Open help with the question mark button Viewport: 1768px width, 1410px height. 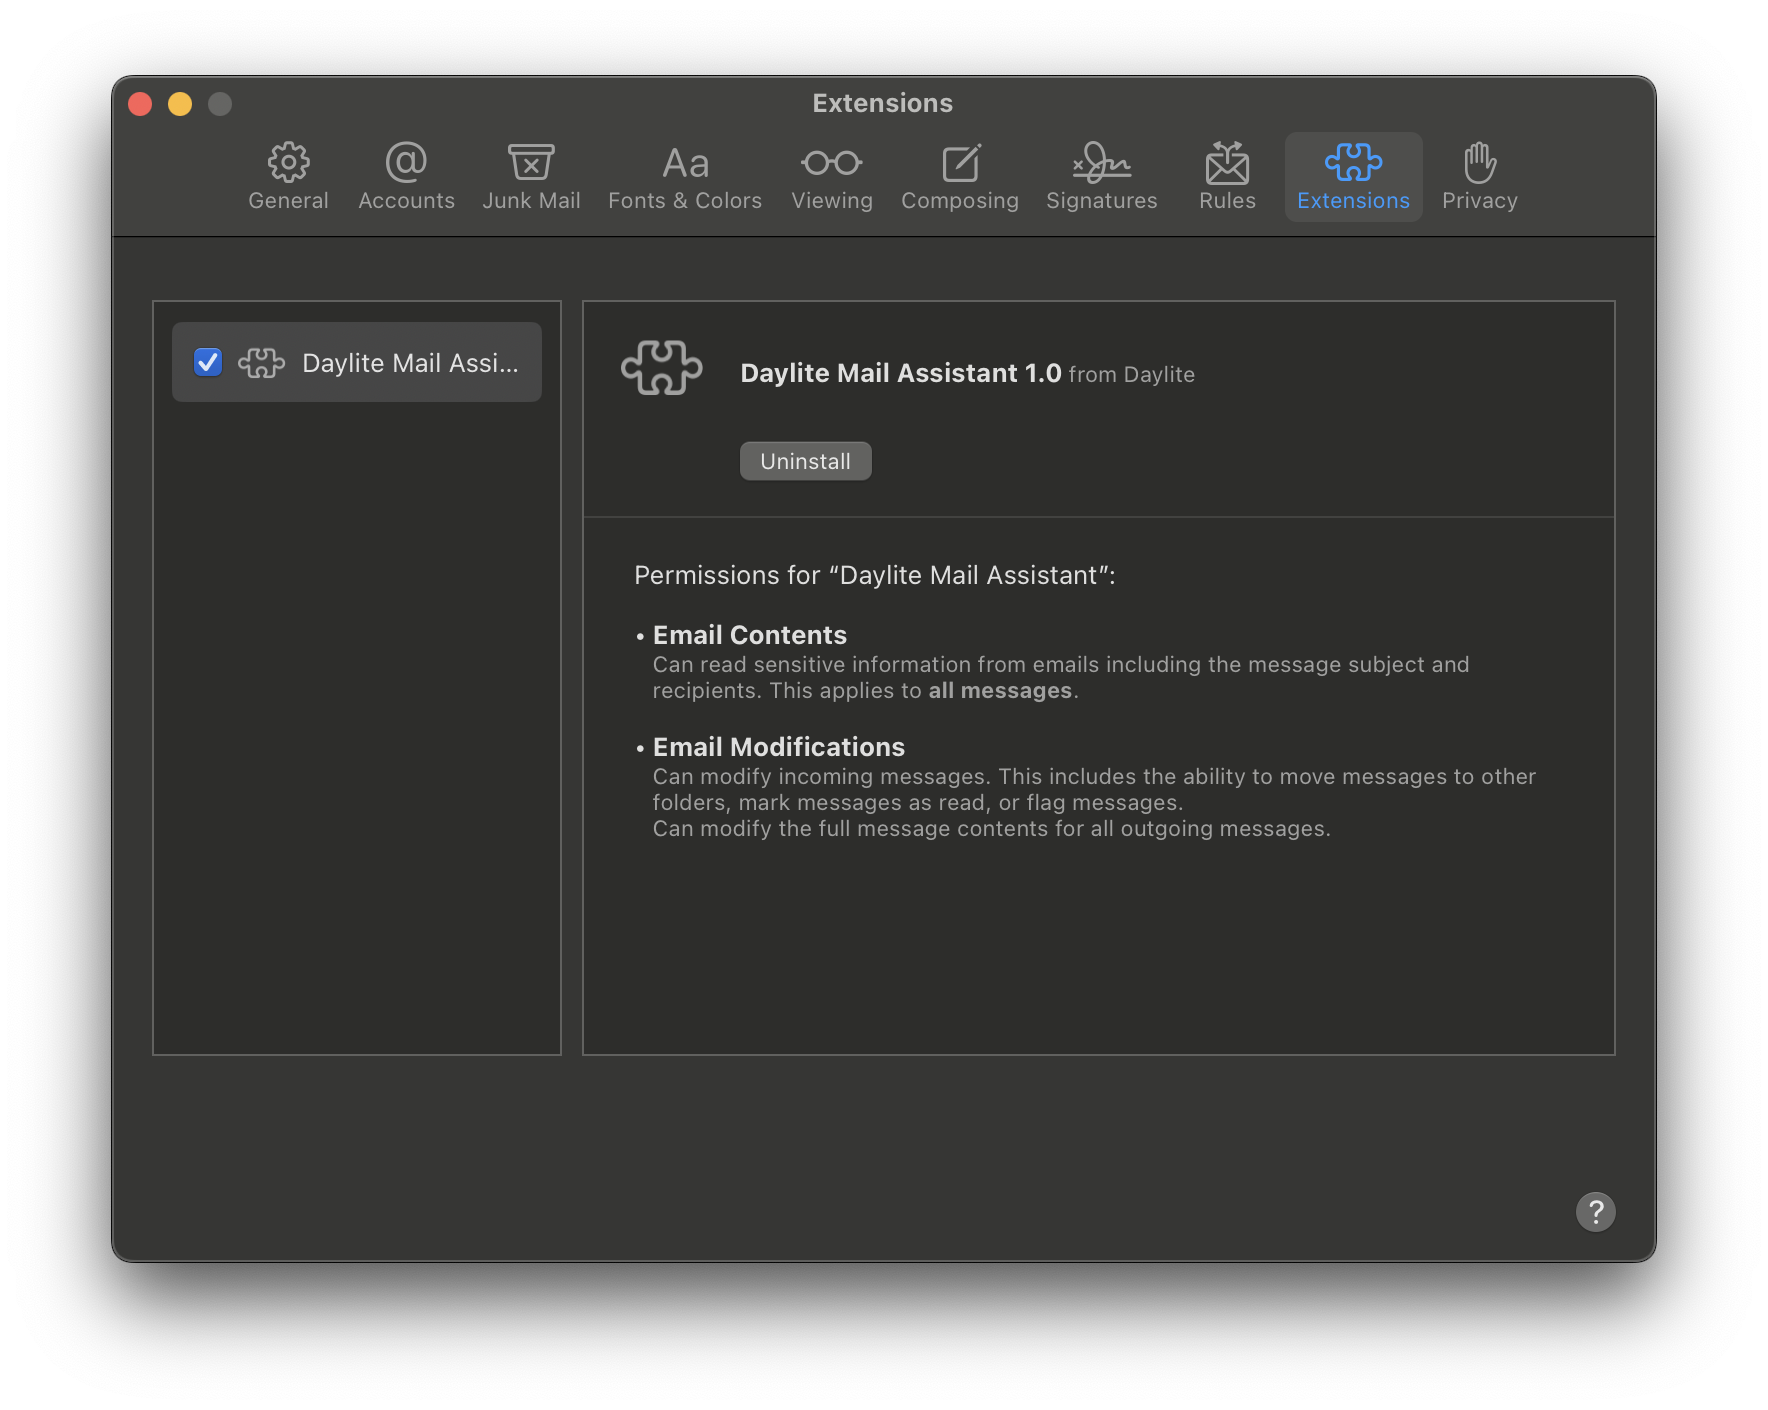(x=1595, y=1212)
